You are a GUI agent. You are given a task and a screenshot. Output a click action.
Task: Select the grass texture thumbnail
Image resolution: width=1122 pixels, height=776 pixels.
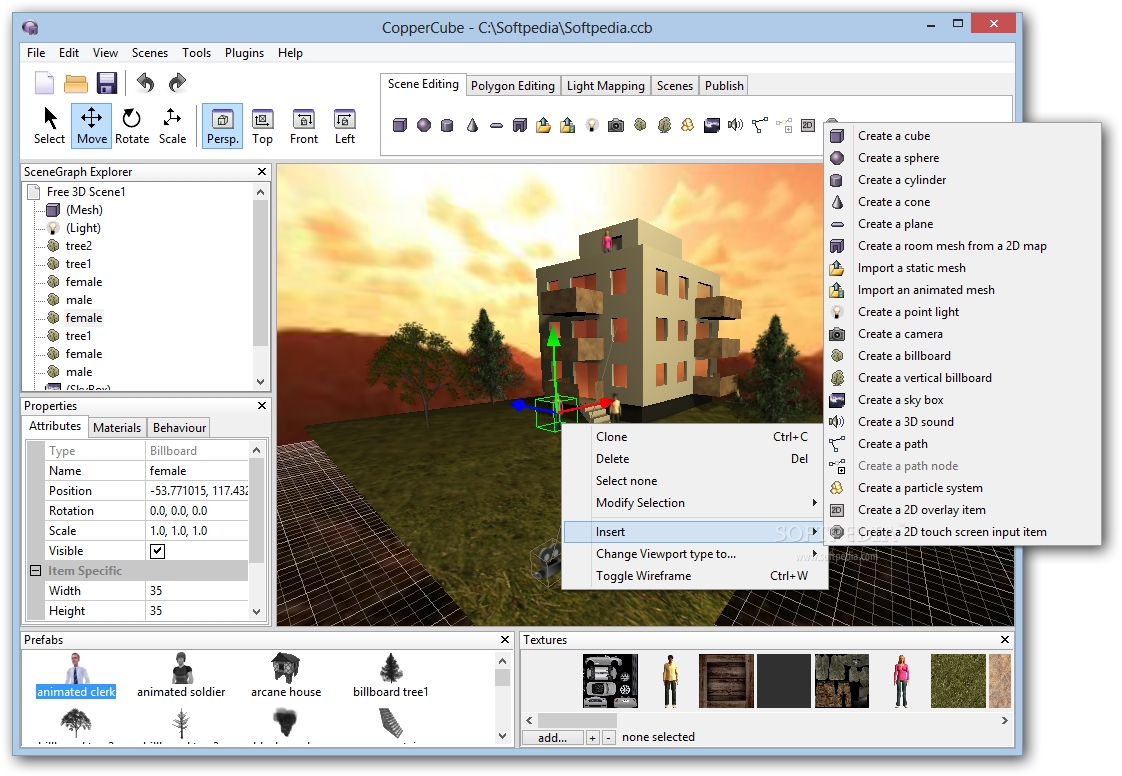coord(957,681)
